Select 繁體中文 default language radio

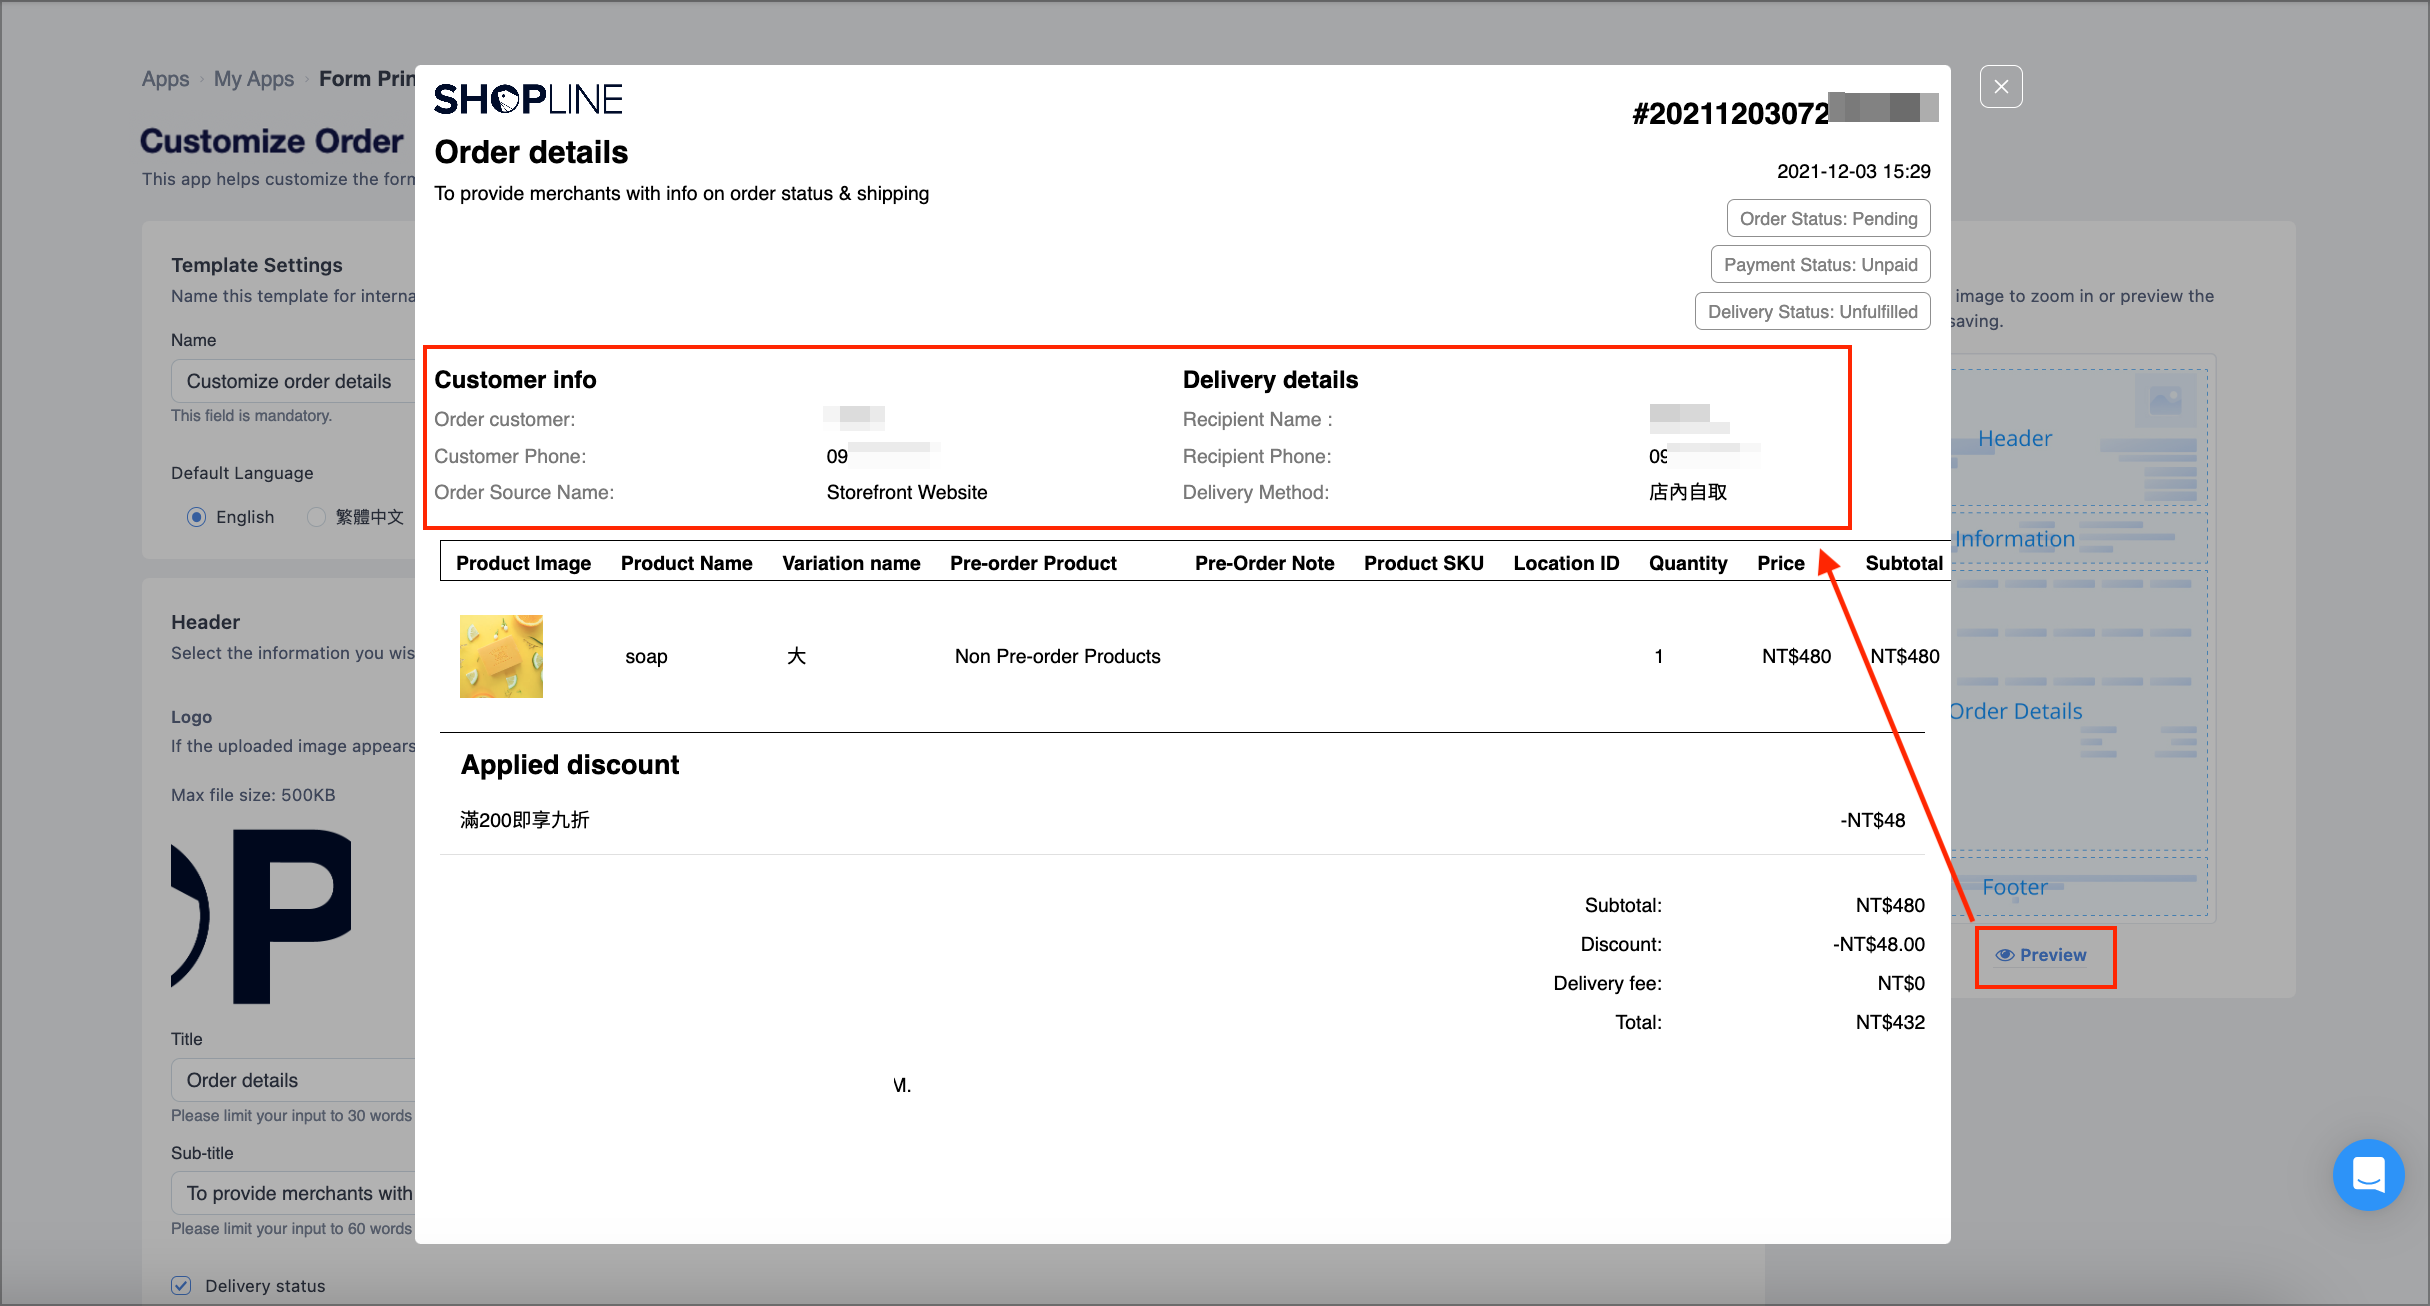coord(316,517)
